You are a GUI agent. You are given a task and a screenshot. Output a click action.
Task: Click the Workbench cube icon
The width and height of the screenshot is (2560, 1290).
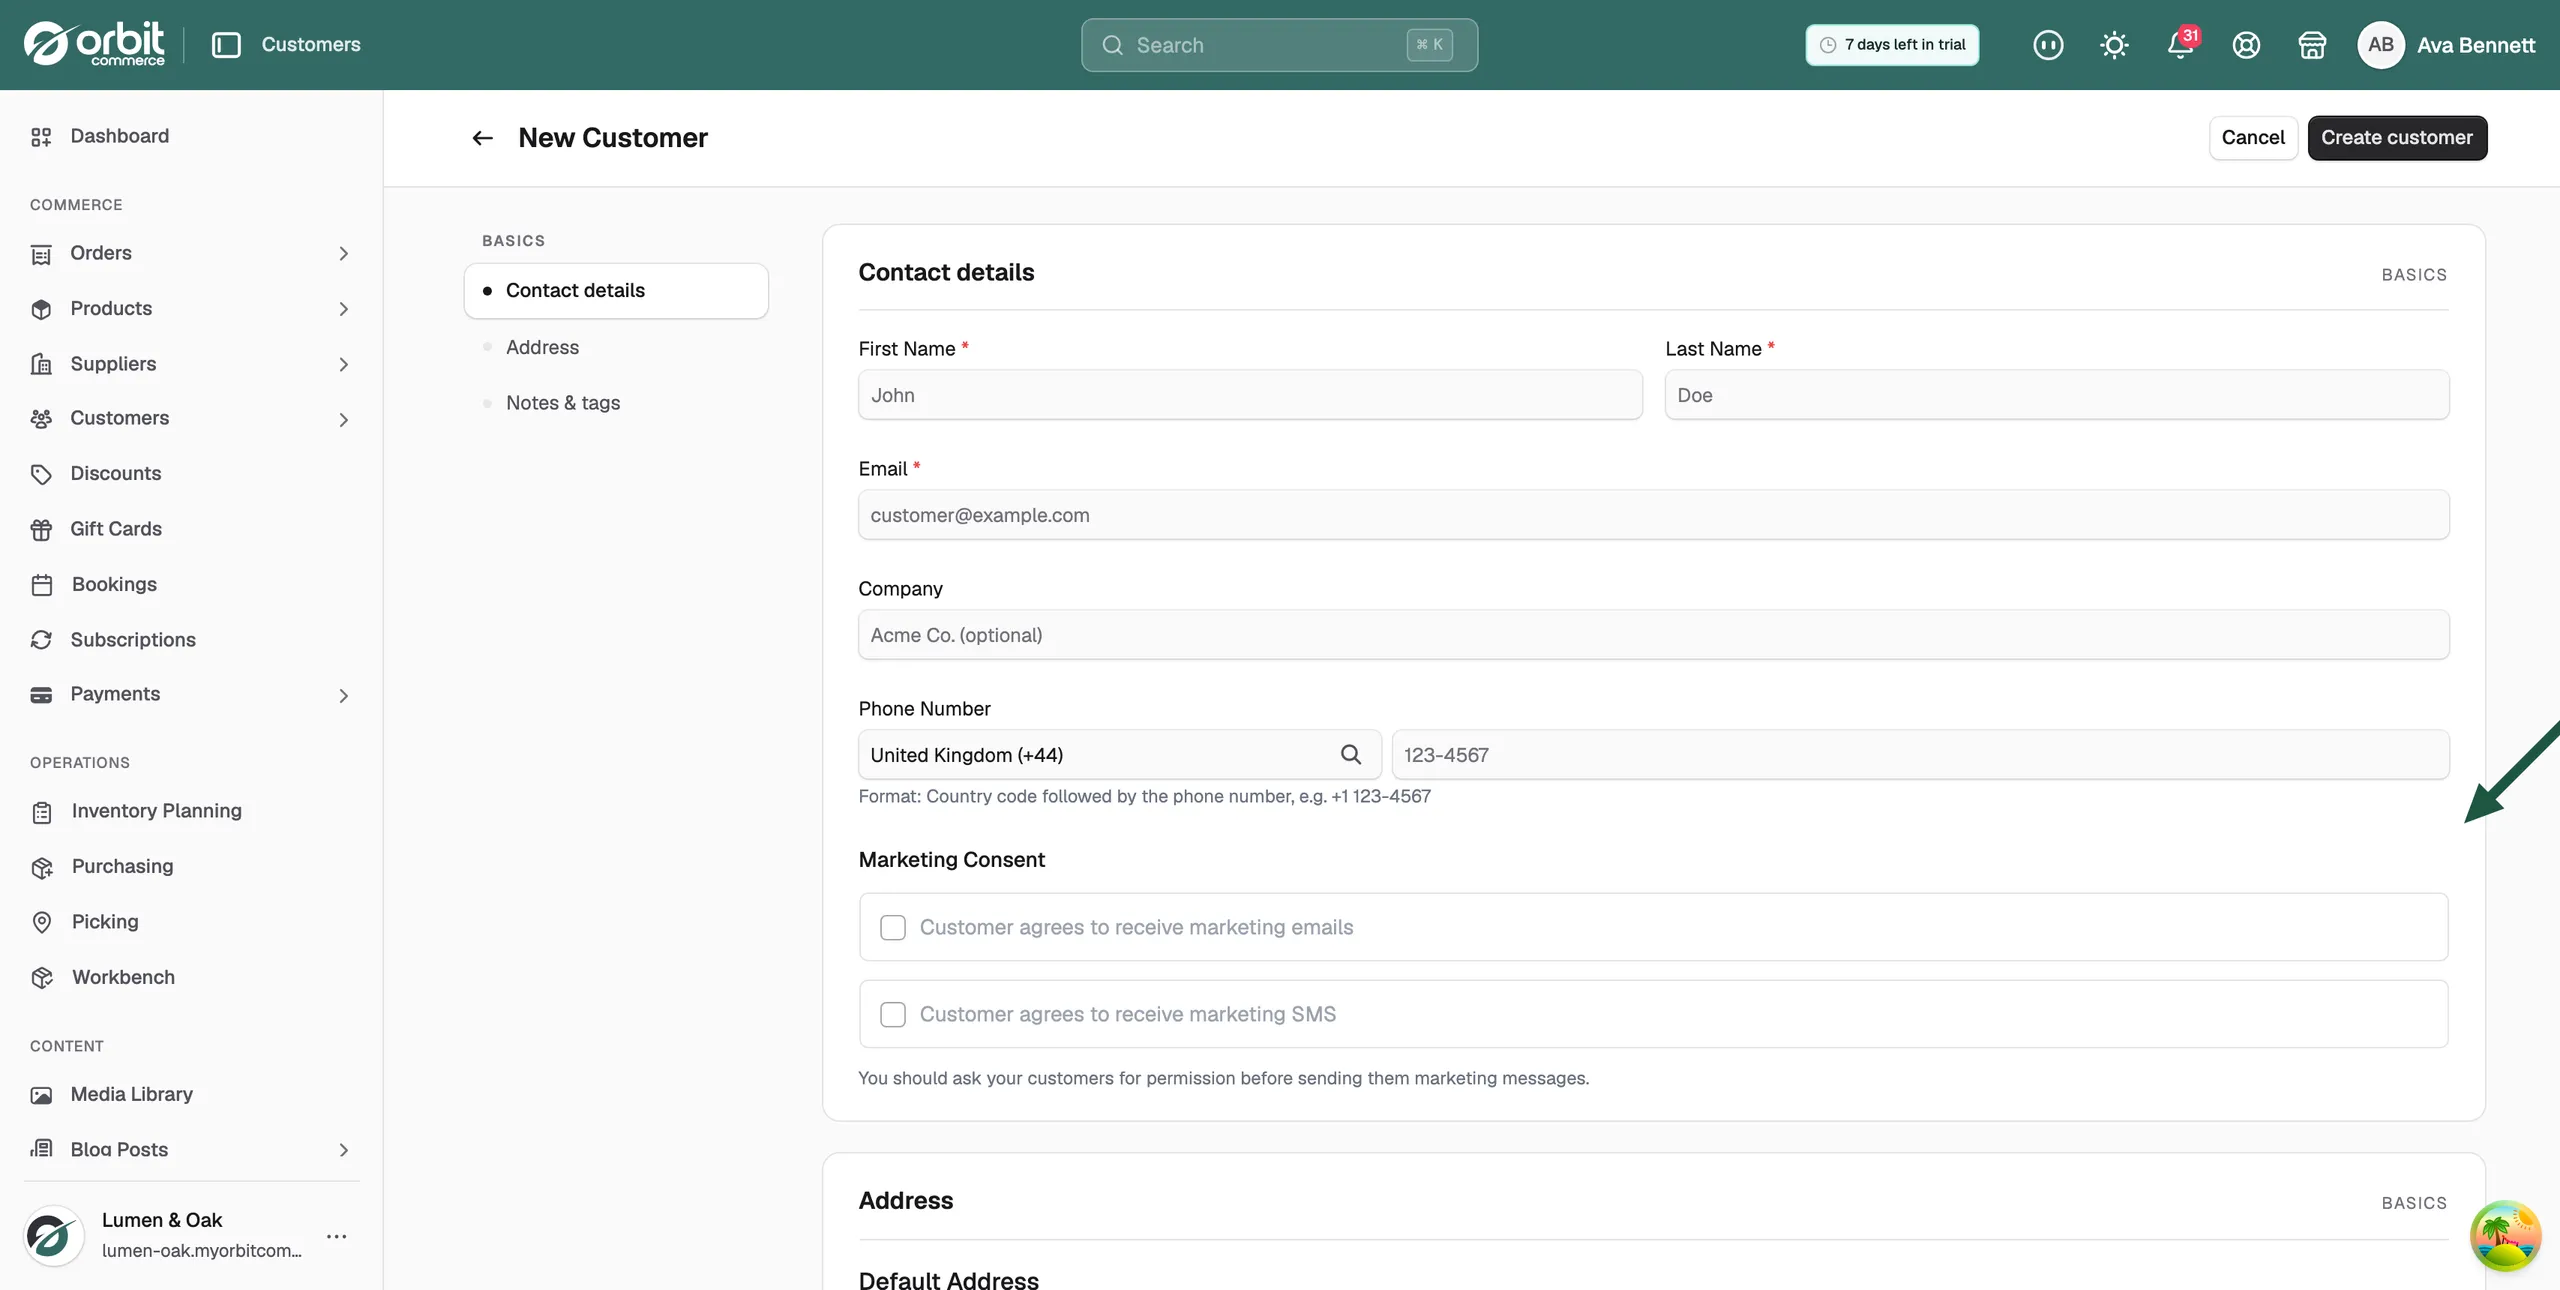41,978
